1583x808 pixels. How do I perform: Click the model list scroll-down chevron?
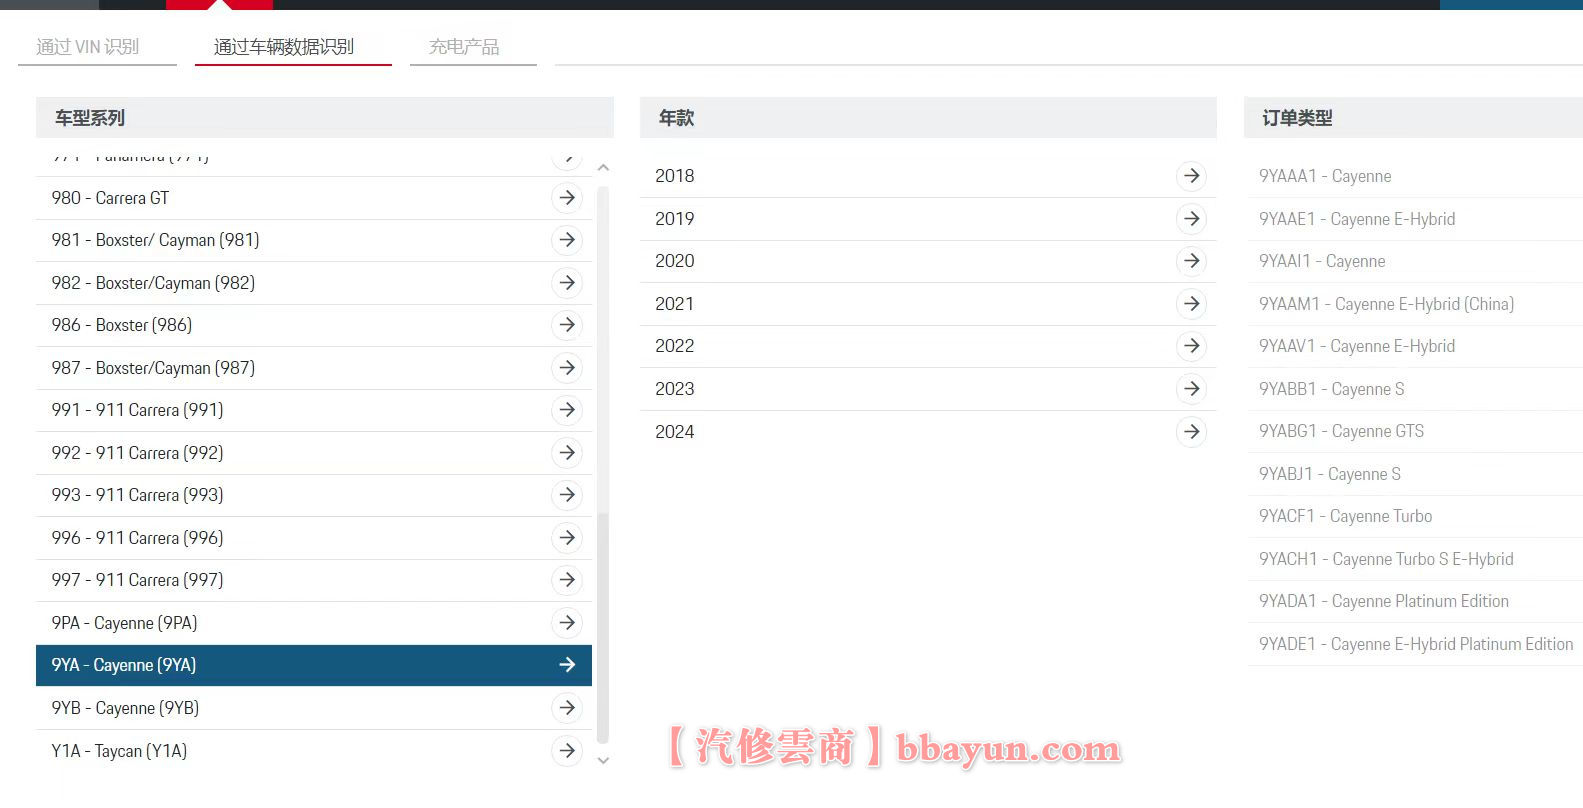(x=603, y=761)
